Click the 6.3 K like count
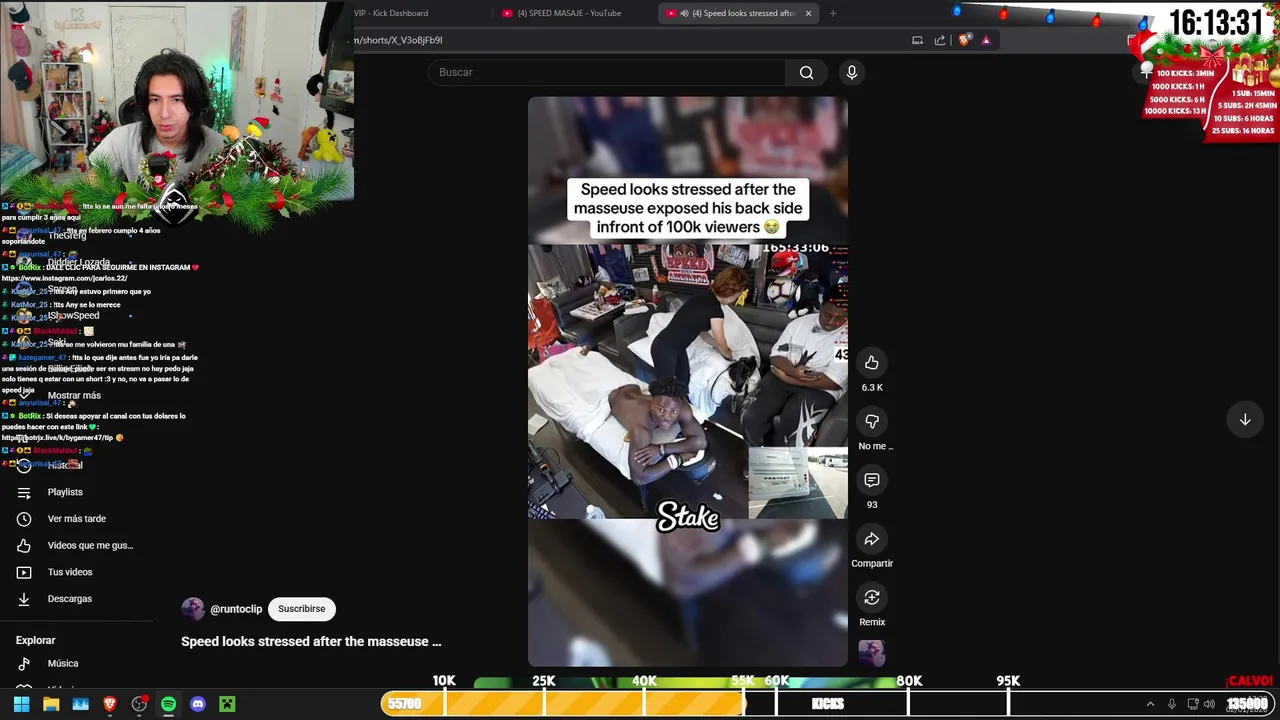 click(872, 387)
